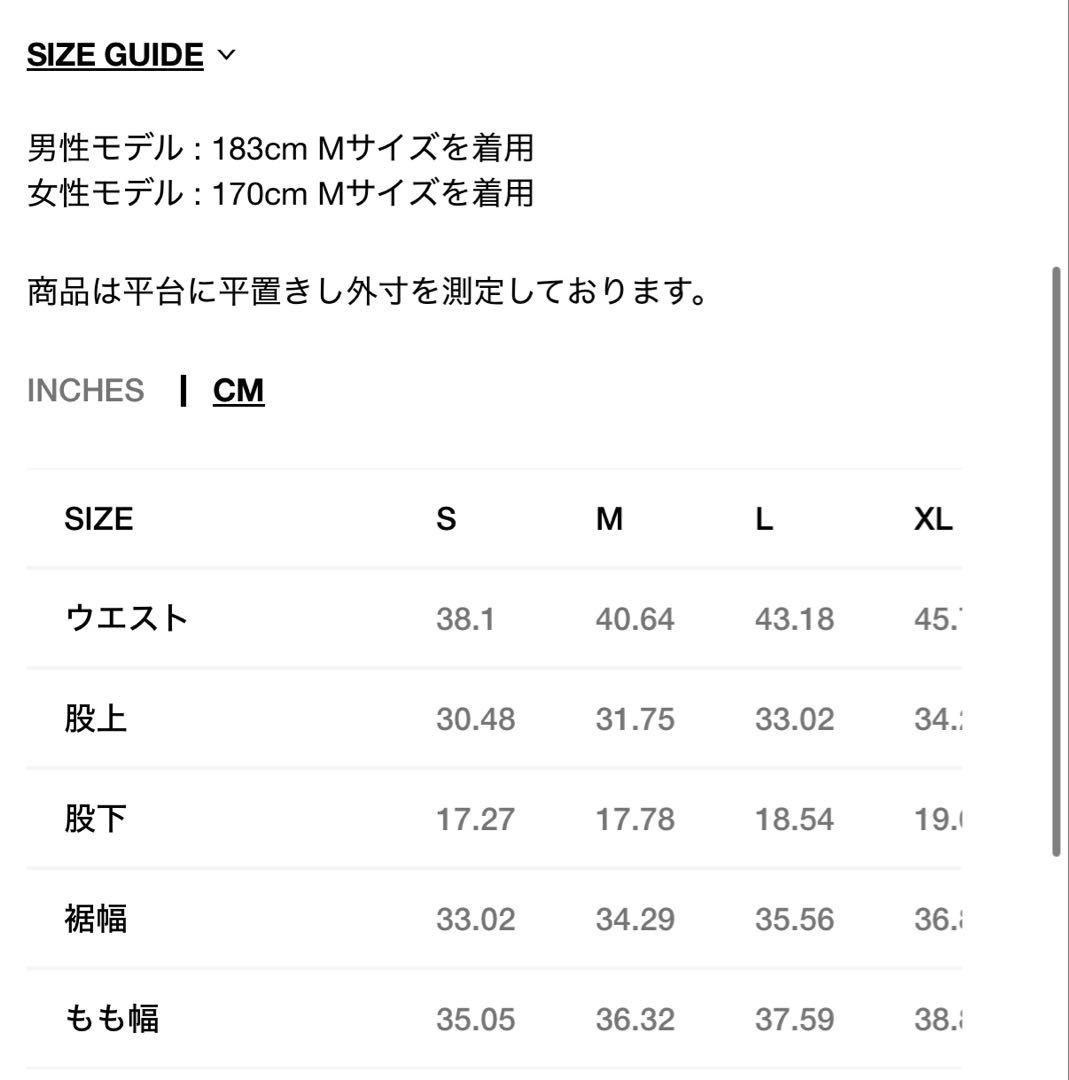Switch measurements to INCHES
The image size is (1069, 1080).
tap(86, 391)
